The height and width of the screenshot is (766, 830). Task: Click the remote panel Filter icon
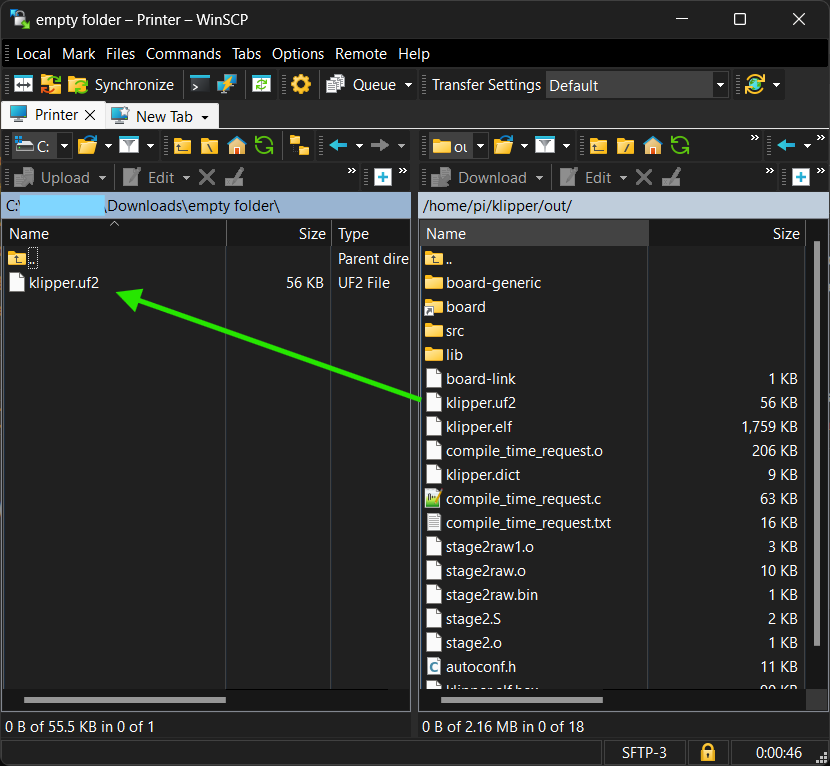tap(545, 145)
